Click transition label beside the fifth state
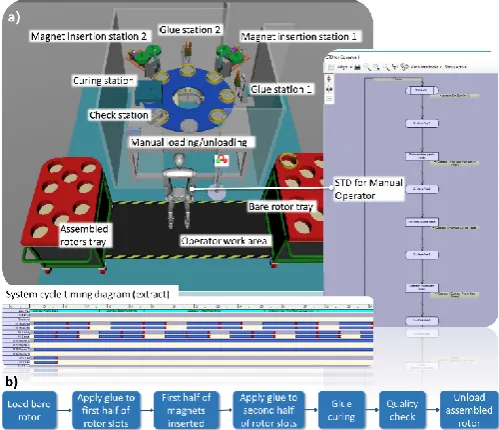 click(455, 228)
